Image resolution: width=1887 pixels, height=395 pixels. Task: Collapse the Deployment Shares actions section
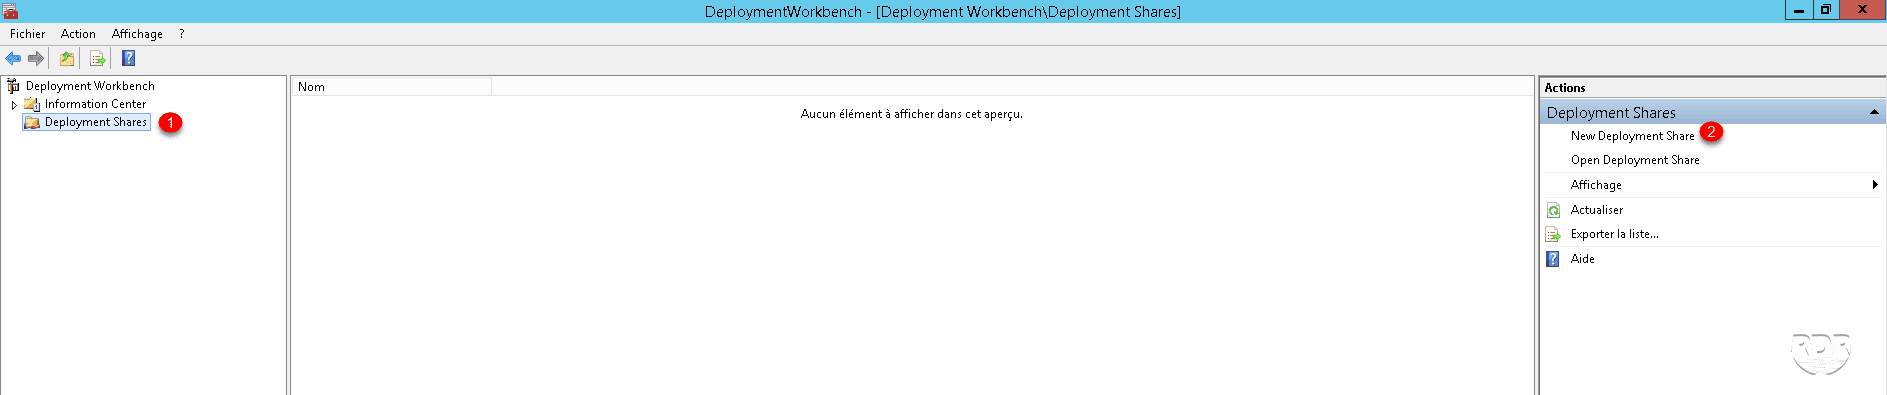point(1874,112)
